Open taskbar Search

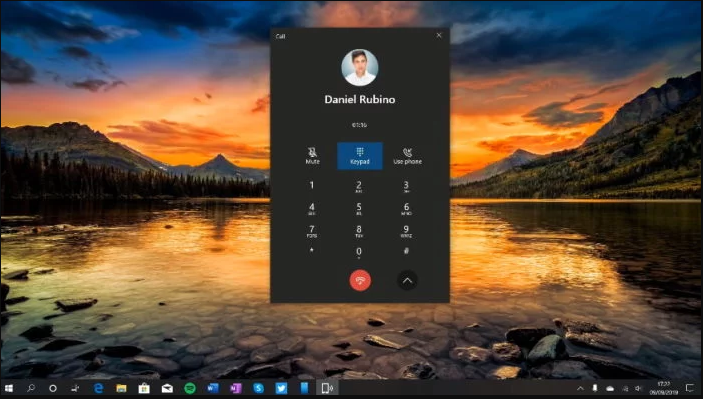click(31, 388)
